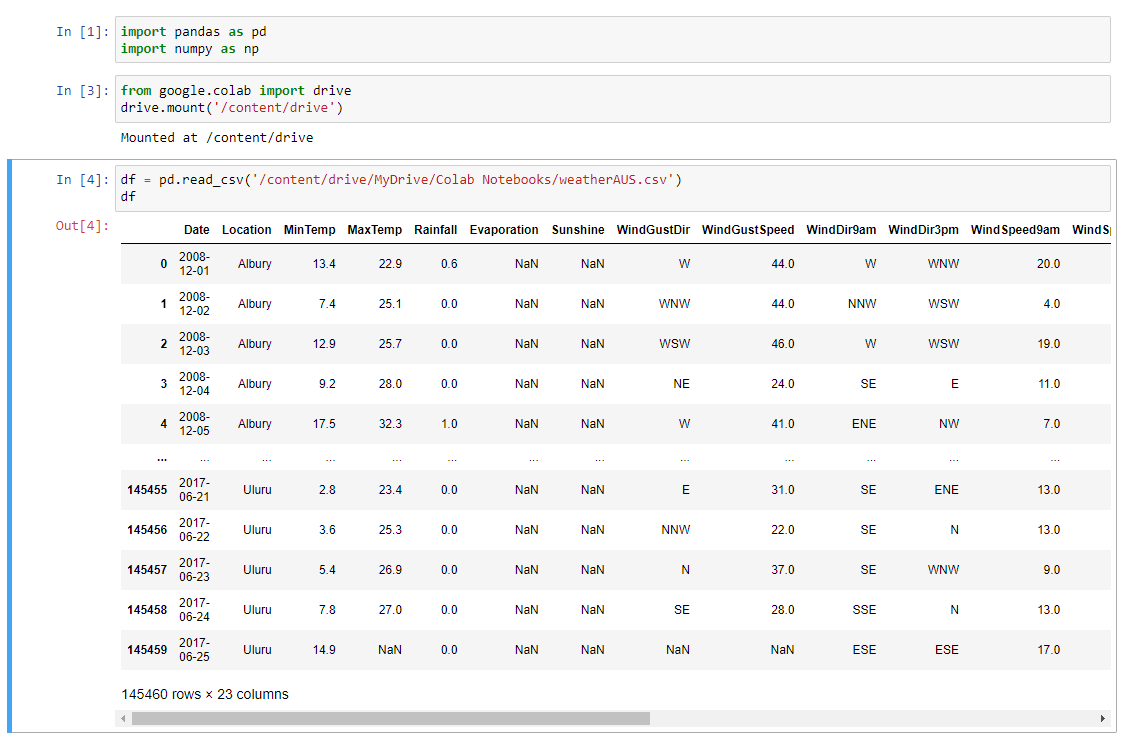Click inside the drive.mount code cell
Viewport: 1126px width, 734px height.
613,99
